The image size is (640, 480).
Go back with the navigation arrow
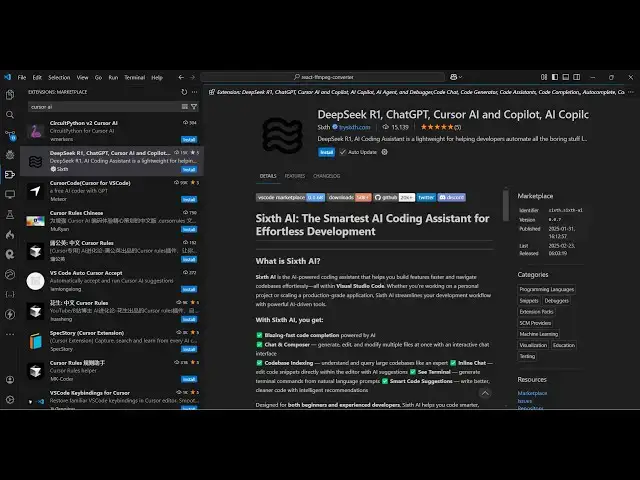click(181, 77)
